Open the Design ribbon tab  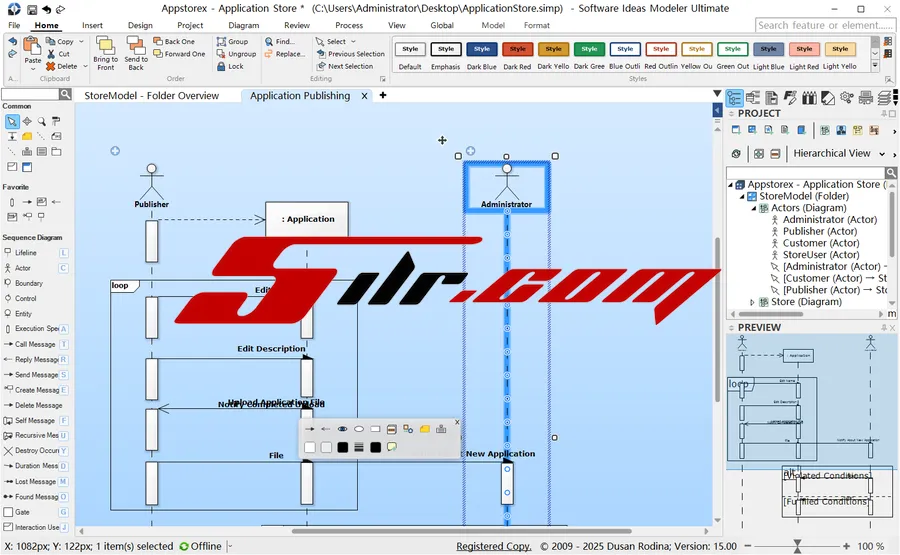(140, 25)
